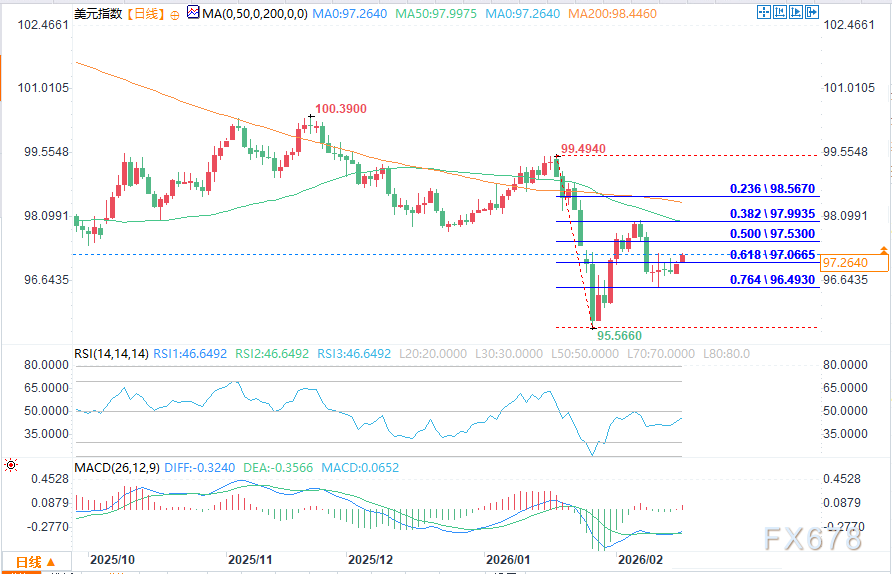Screen dimensions: 892x574
Task: Click the red sun icon left of MACD panel
Action: (11, 465)
